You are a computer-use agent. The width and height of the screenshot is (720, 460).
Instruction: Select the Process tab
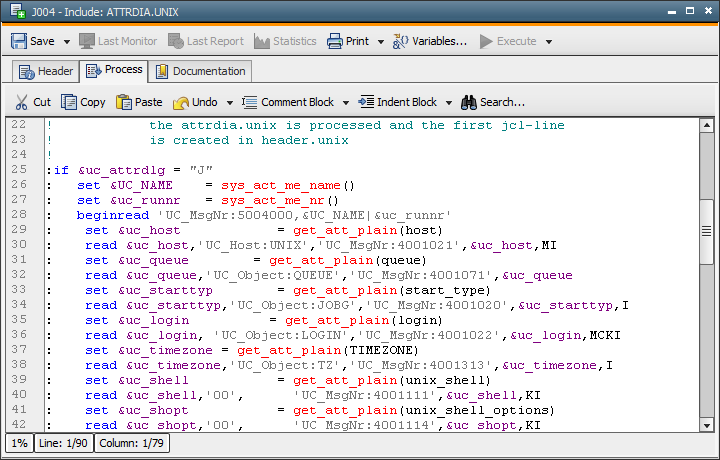(114, 70)
